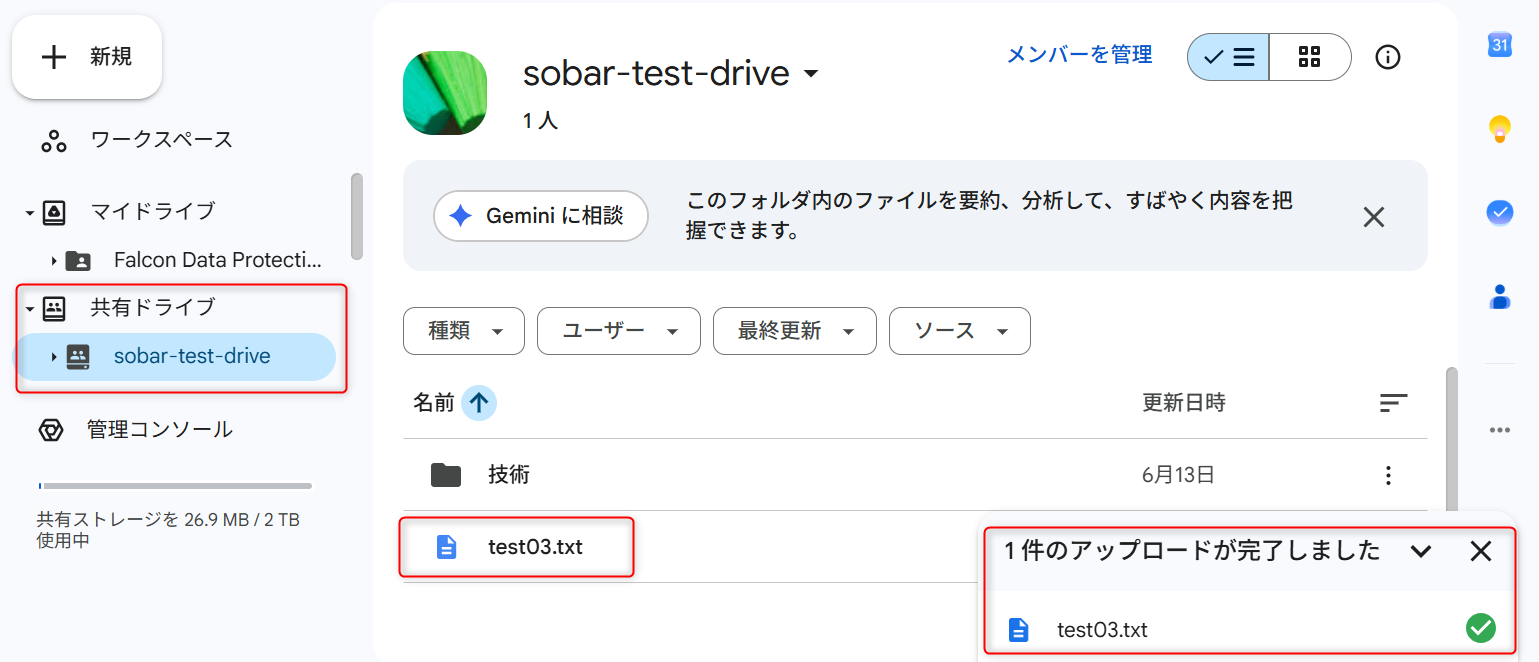Open more actions for the 技術 folder
The image size is (1539, 662).
(x=1388, y=475)
